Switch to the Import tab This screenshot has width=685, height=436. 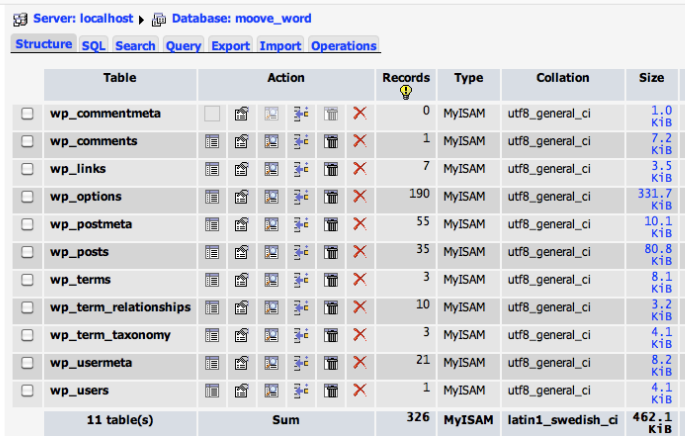point(280,46)
